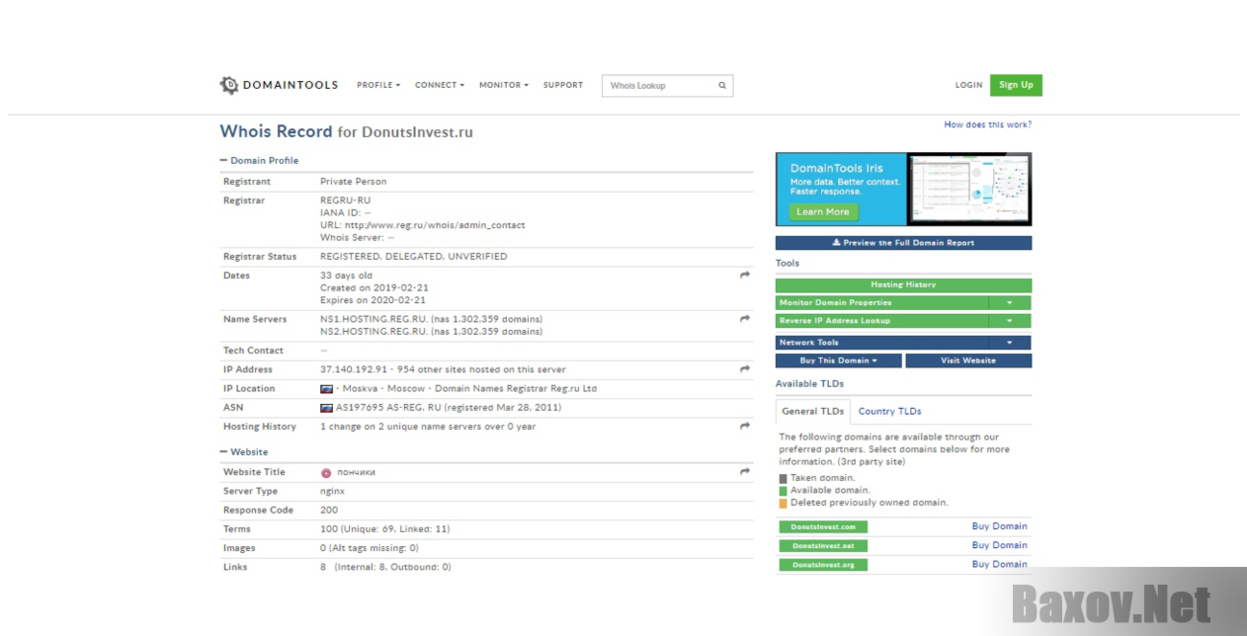Expand the Network Tools dropdown arrow
This screenshot has width=1247, height=636.
click(1010, 343)
